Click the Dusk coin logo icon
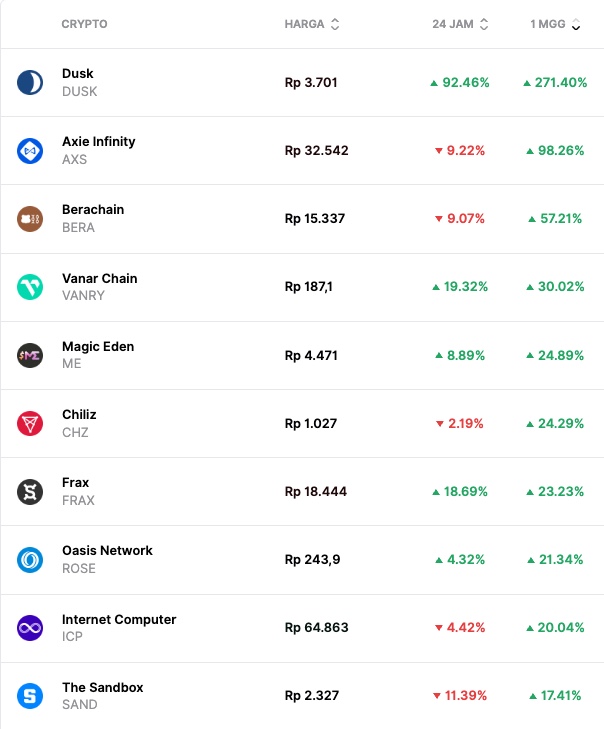604x729 pixels. [30, 82]
